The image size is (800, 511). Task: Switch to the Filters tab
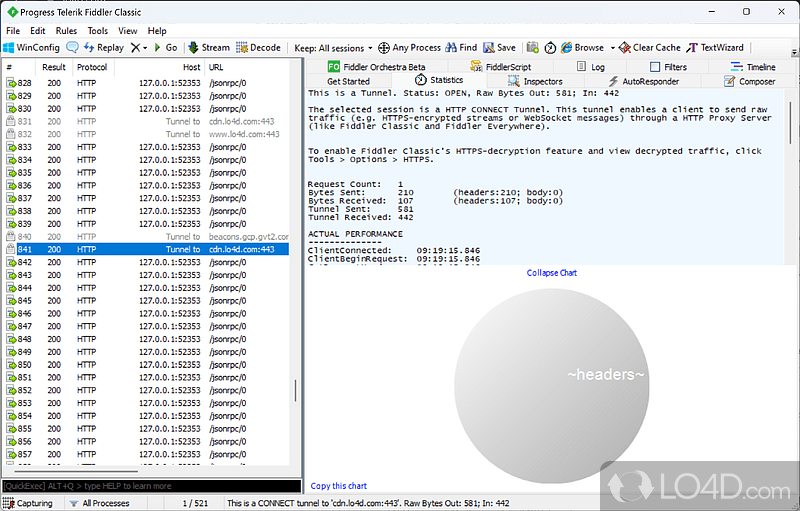668,67
